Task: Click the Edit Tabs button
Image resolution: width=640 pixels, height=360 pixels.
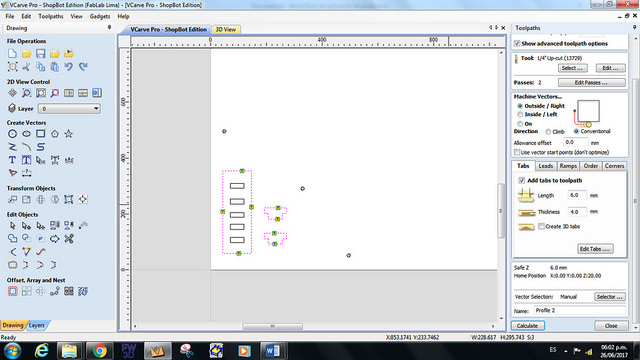Action: tap(595, 249)
